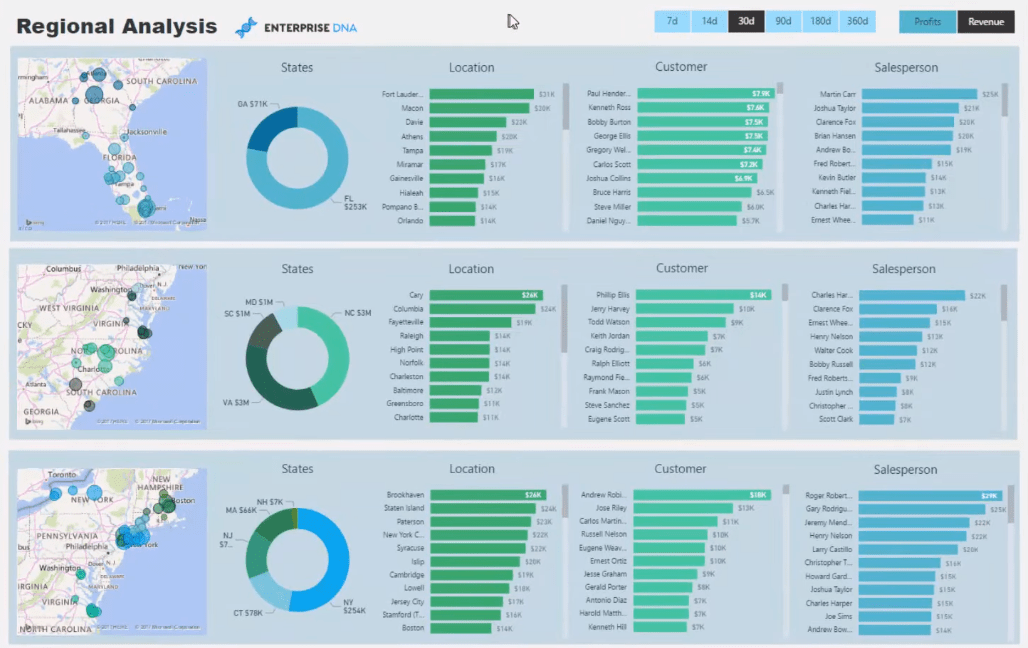Viewport: 1028px width, 648px height.
Task: Click the second Customer chart scrollbar
Action: point(785,293)
